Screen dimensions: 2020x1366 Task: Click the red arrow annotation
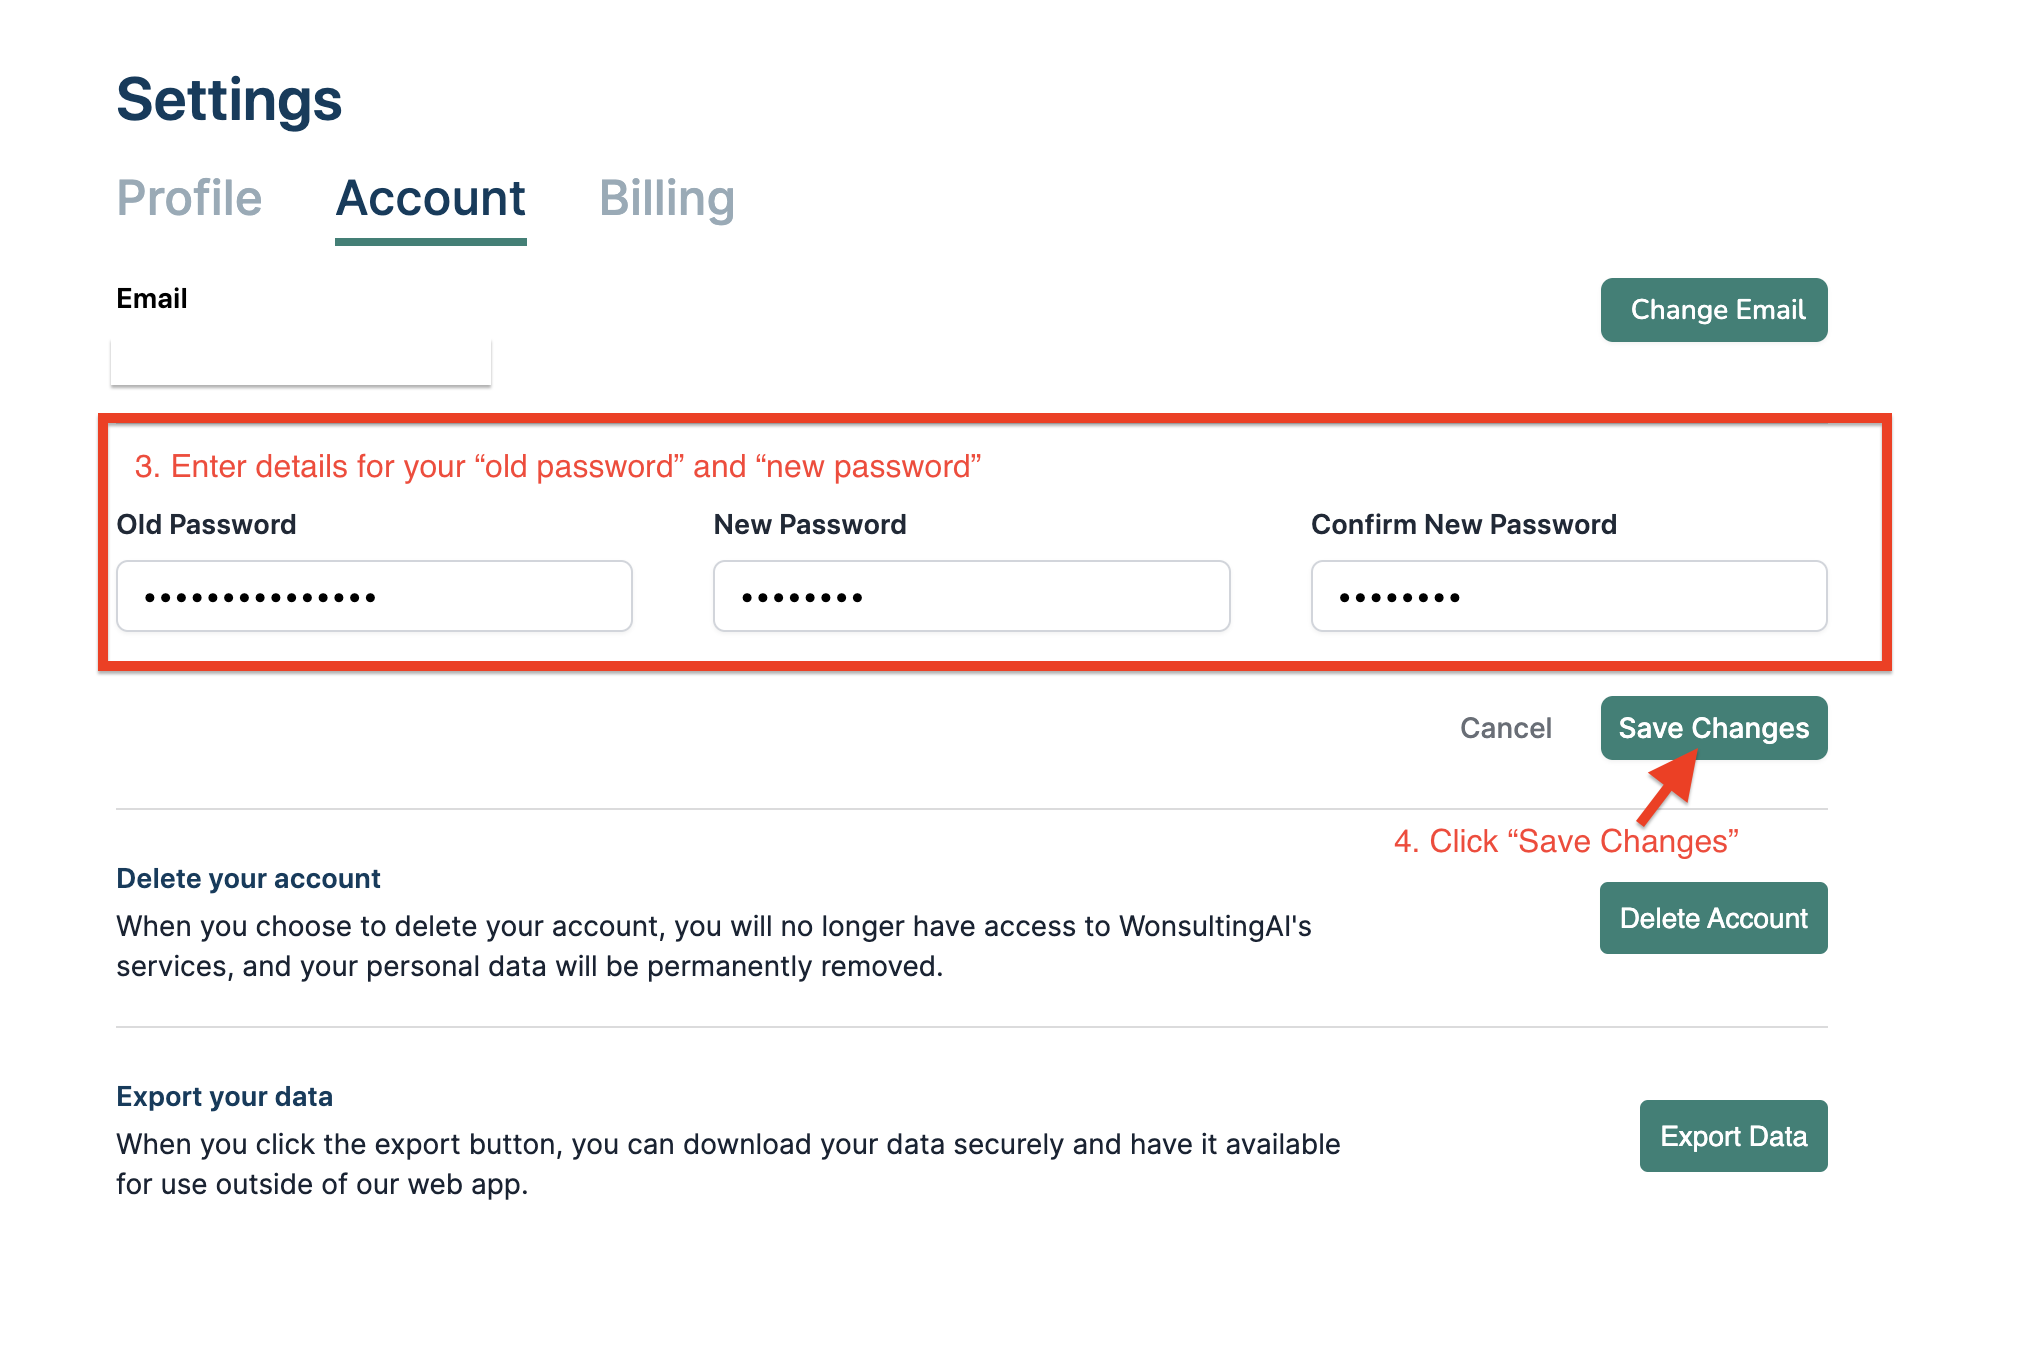(1668, 786)
